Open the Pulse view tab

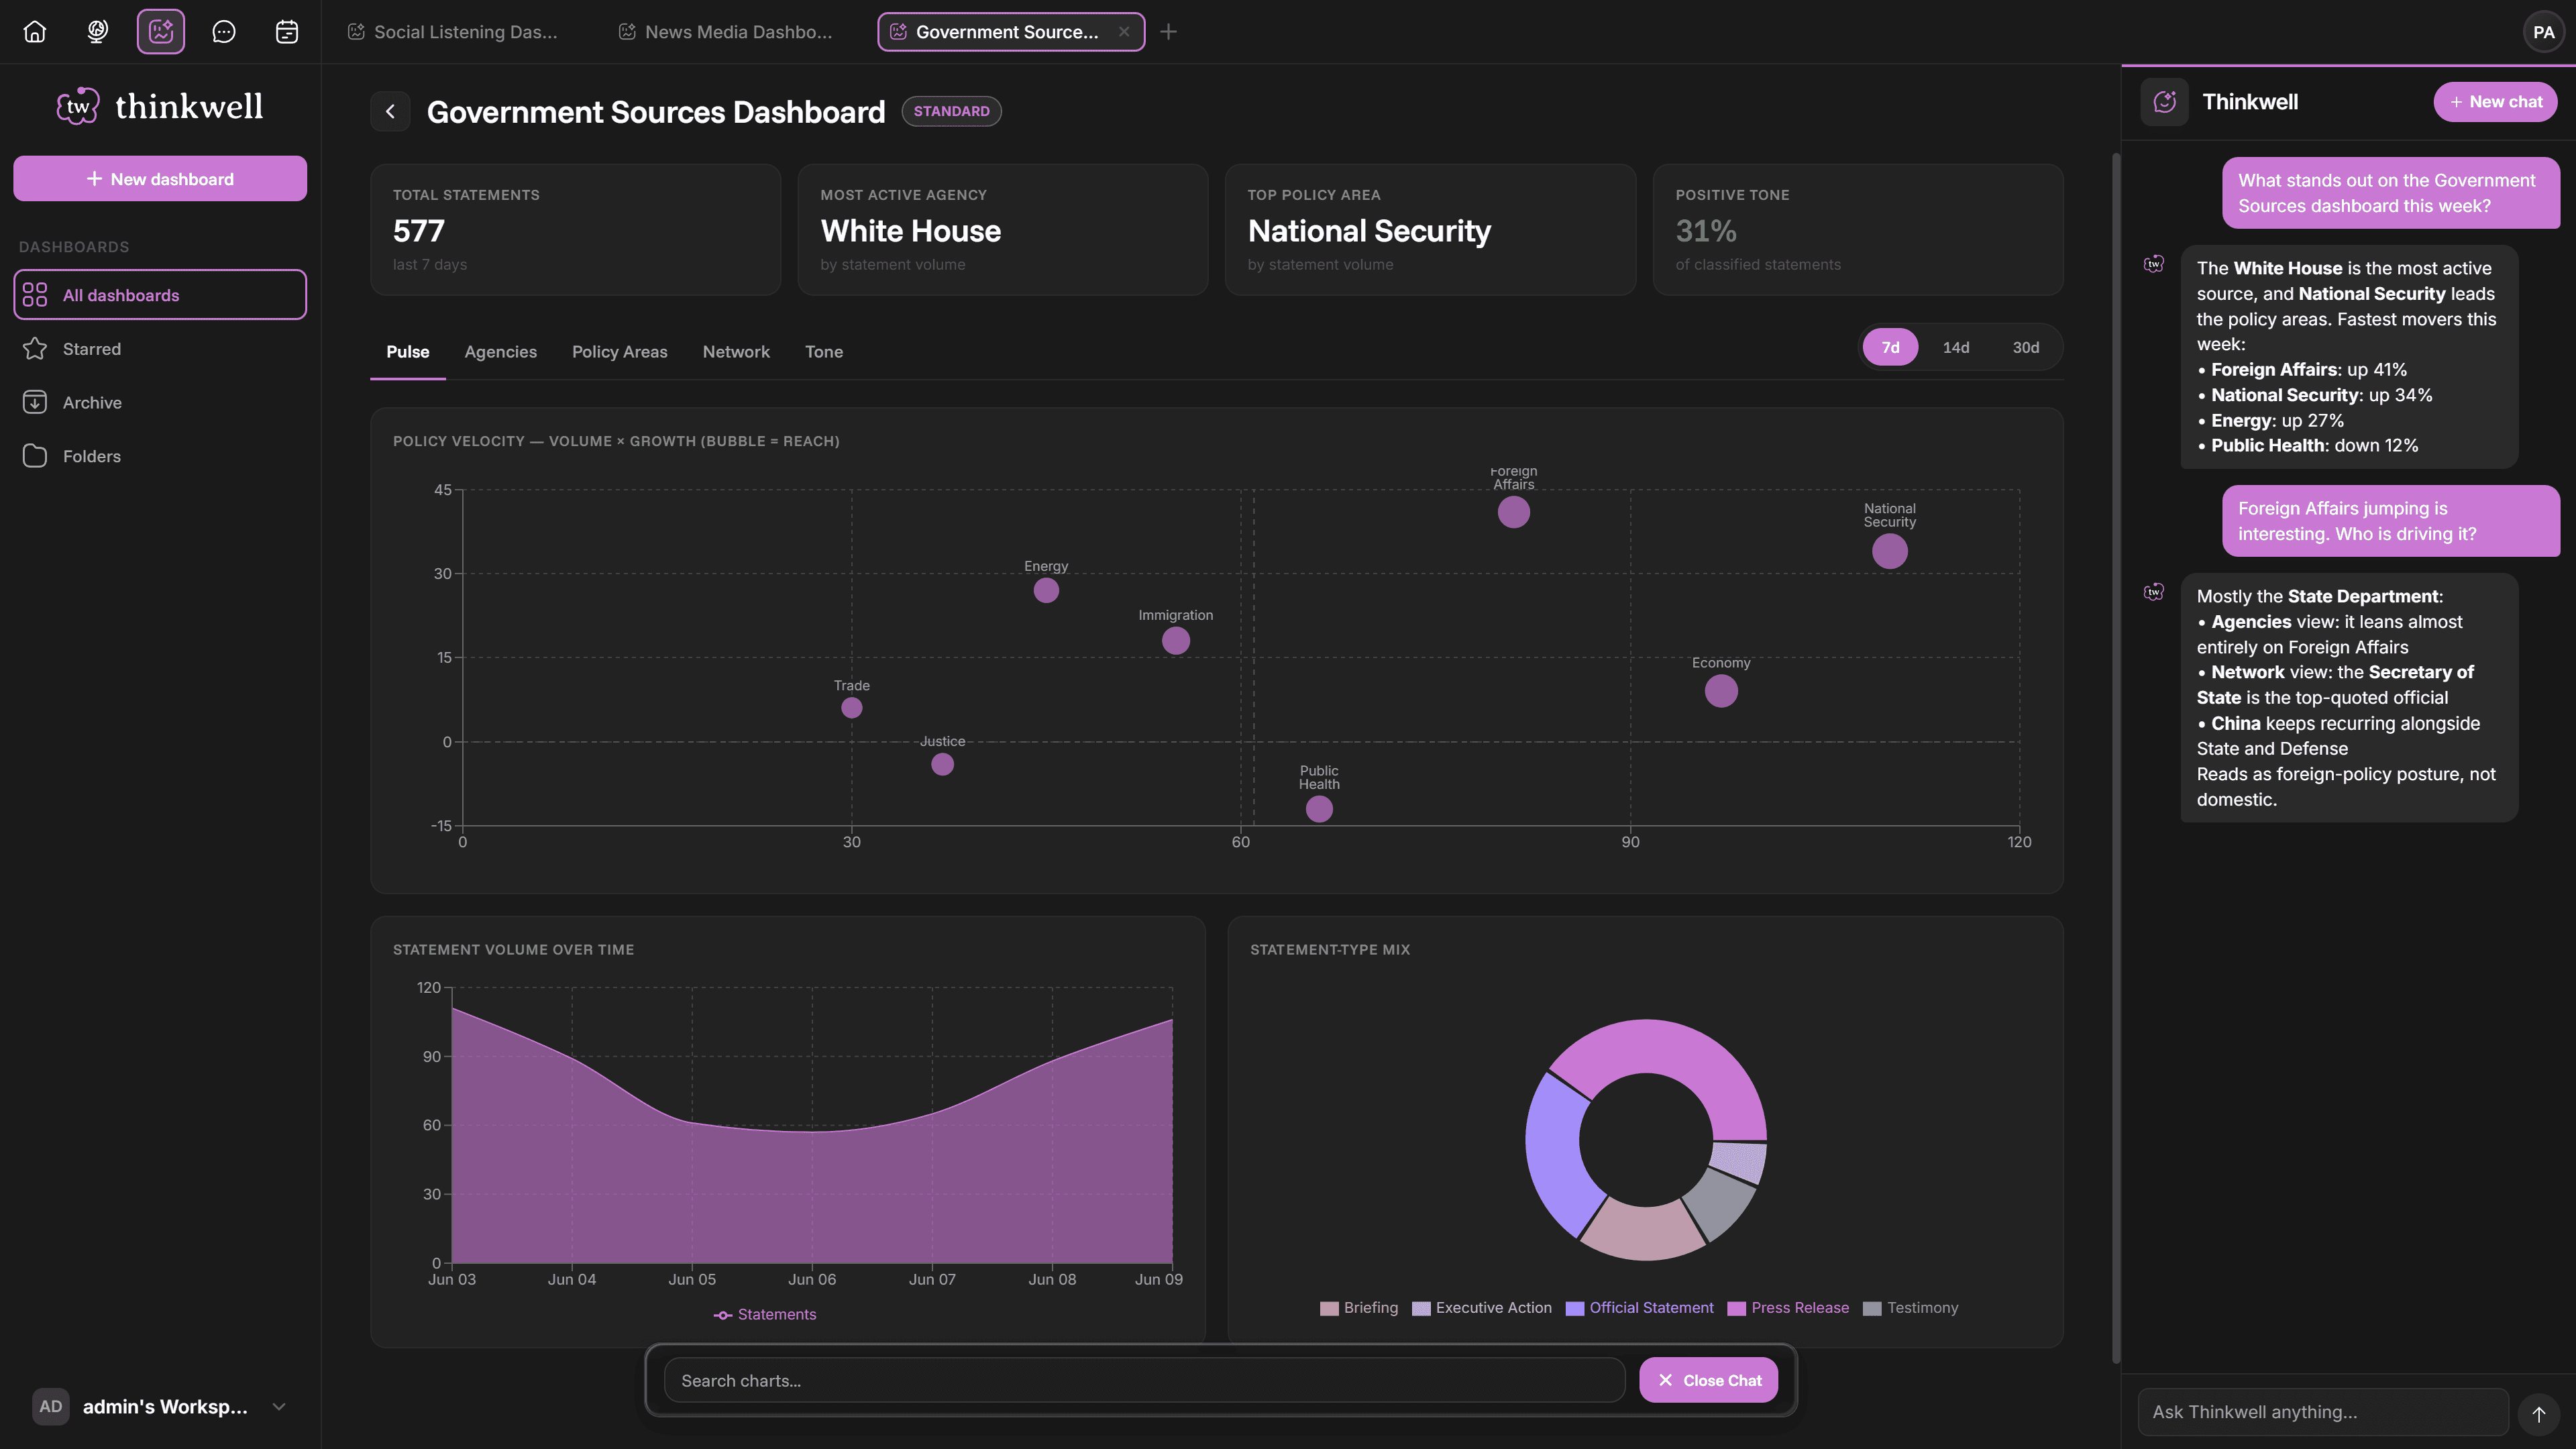click(x=407, y=352)
